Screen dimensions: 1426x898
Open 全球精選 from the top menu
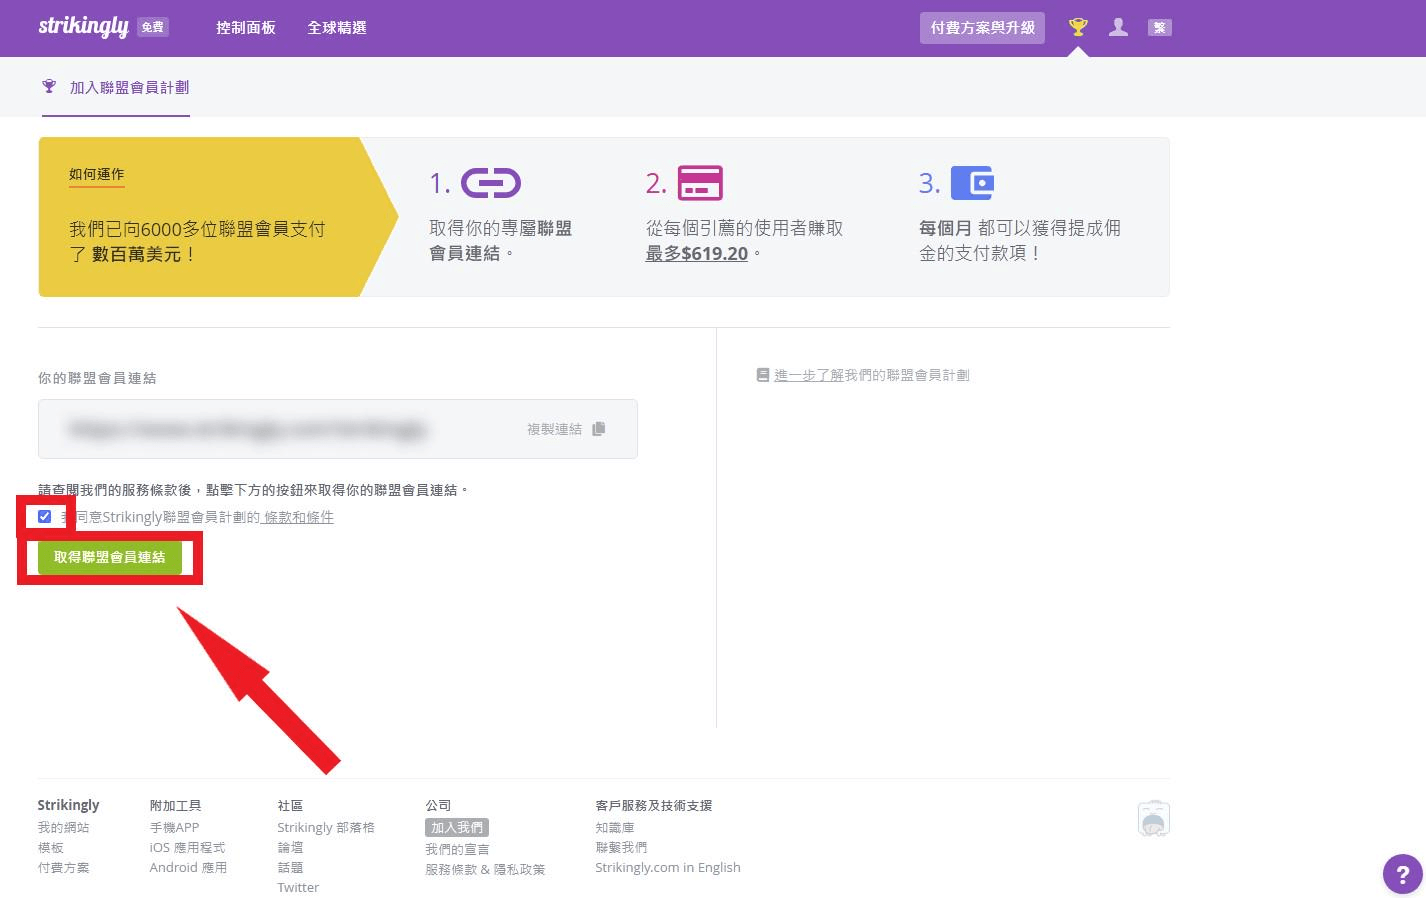337,28
